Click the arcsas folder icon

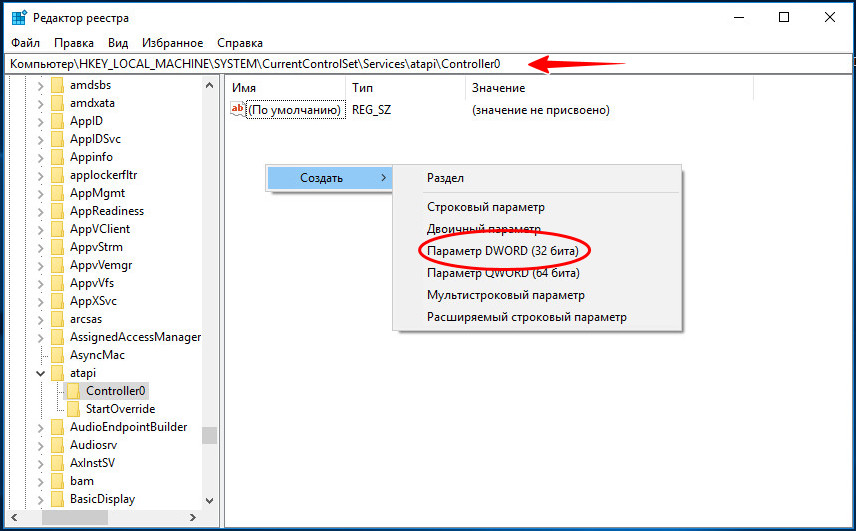pyautogui.click(x=57, y=319)
